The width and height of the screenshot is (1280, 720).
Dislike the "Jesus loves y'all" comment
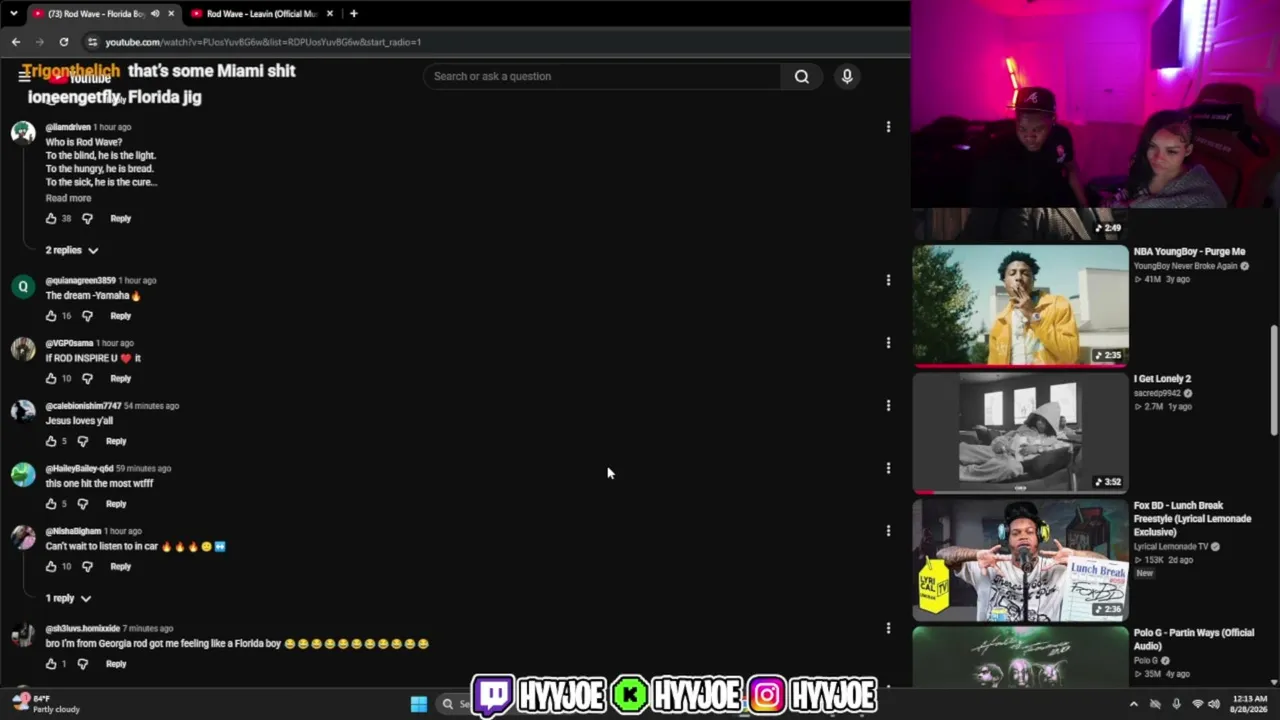tap(82, 441)
